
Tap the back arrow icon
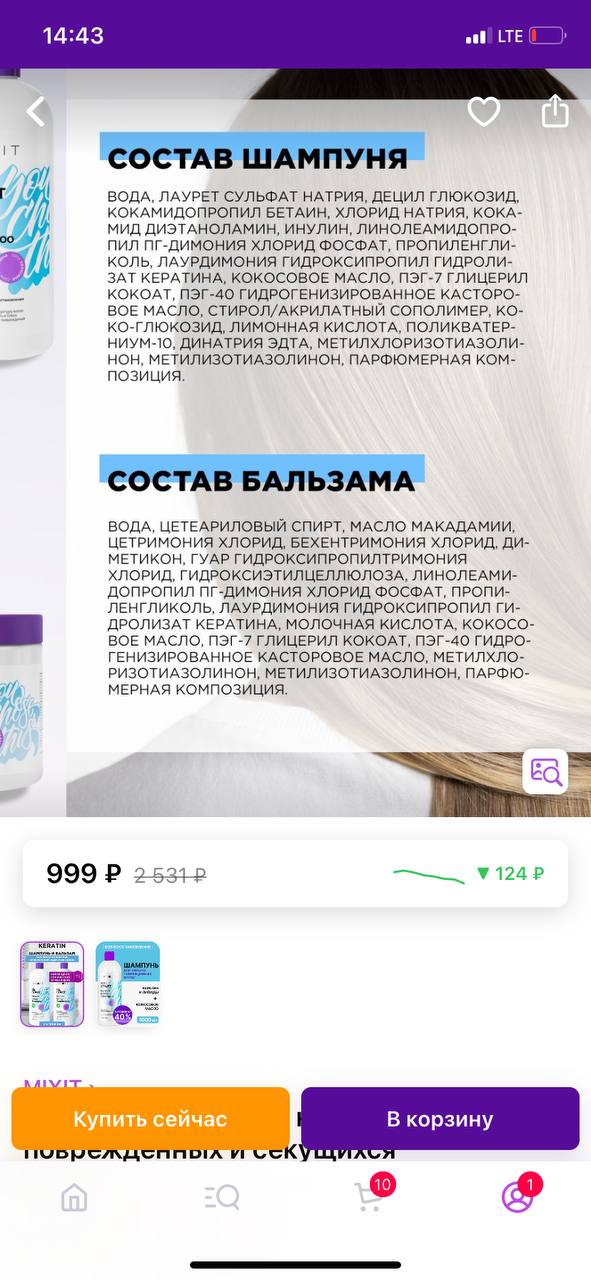pyautogui.click(x=36, y=112)
